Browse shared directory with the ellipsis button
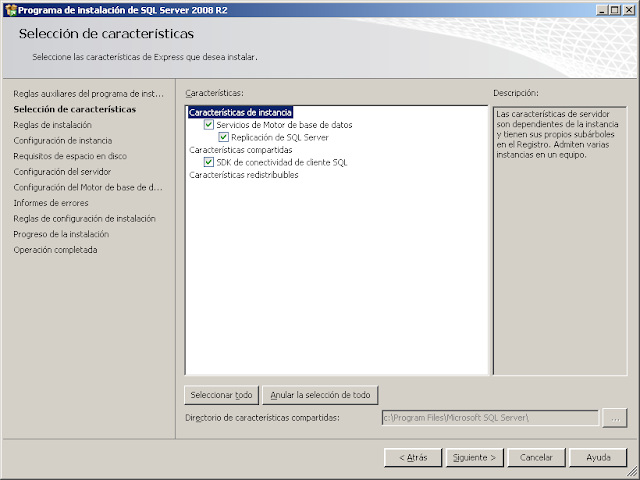 pyautogui.click(x=615, y=418)
